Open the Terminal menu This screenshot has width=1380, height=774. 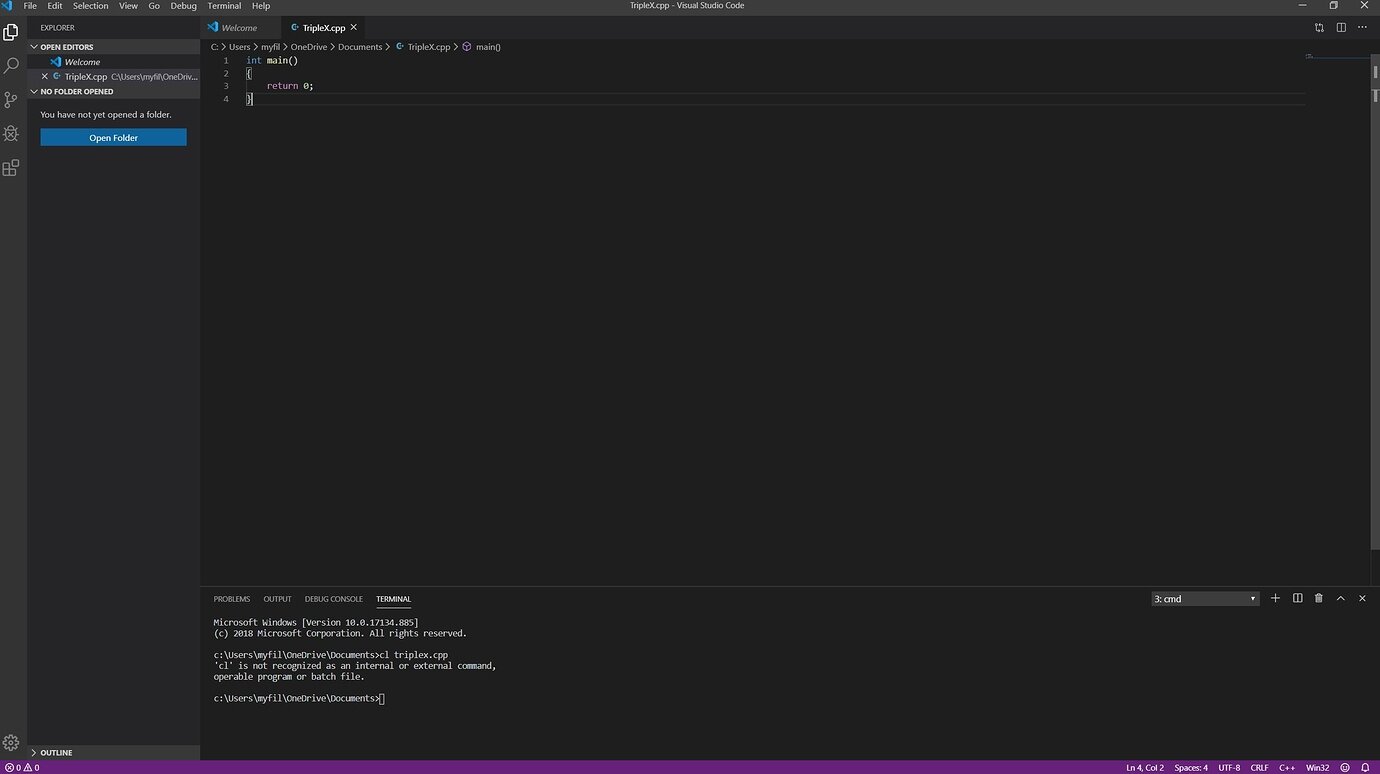224,6
